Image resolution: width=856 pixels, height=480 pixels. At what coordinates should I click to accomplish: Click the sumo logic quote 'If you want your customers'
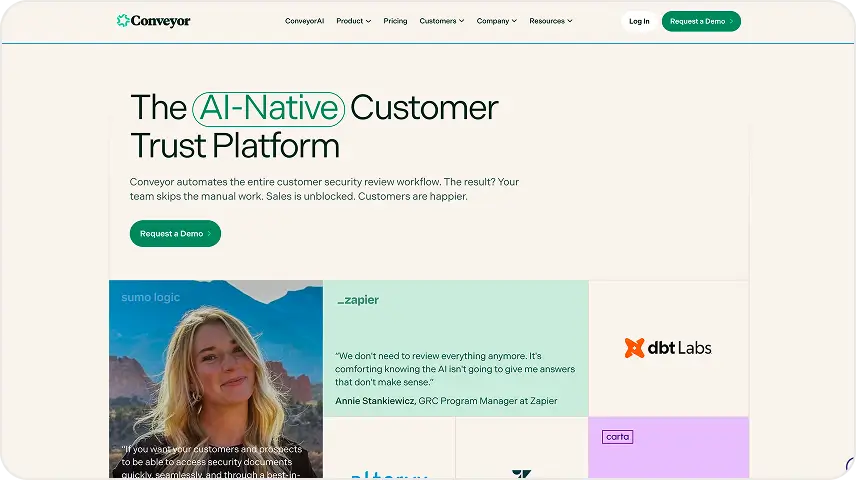[x=212, y=462]
